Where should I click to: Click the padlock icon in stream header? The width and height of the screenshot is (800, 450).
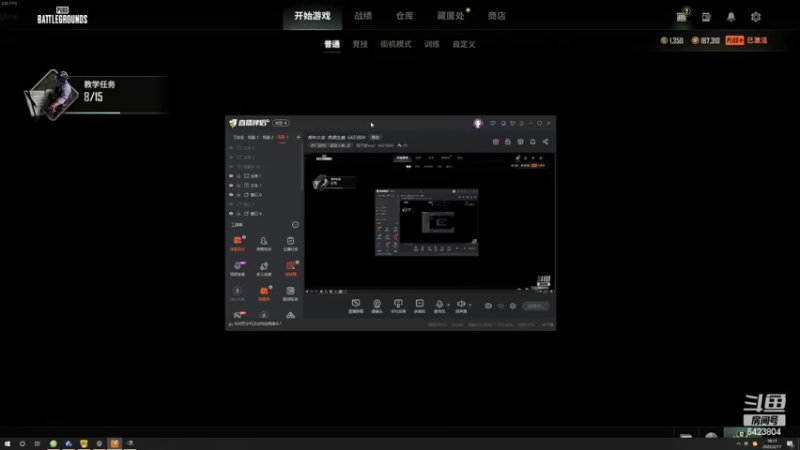(x=508, y=142)
